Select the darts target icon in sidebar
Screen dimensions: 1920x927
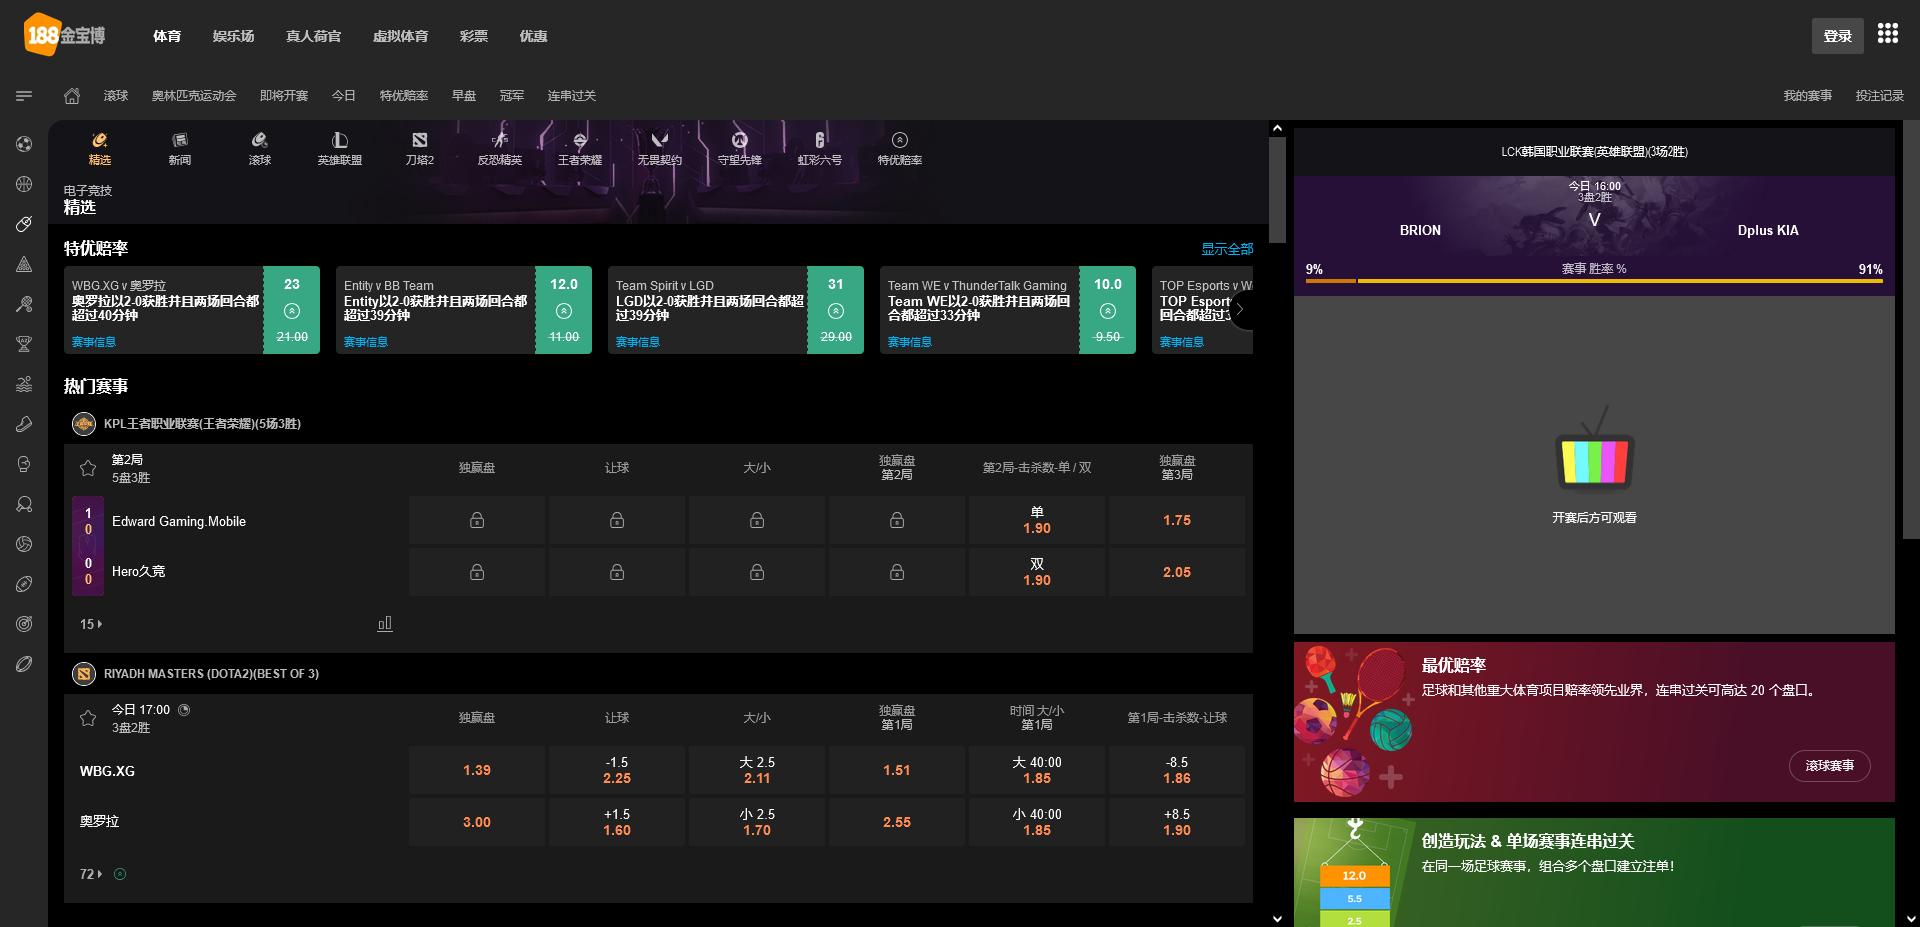point(24,624)
